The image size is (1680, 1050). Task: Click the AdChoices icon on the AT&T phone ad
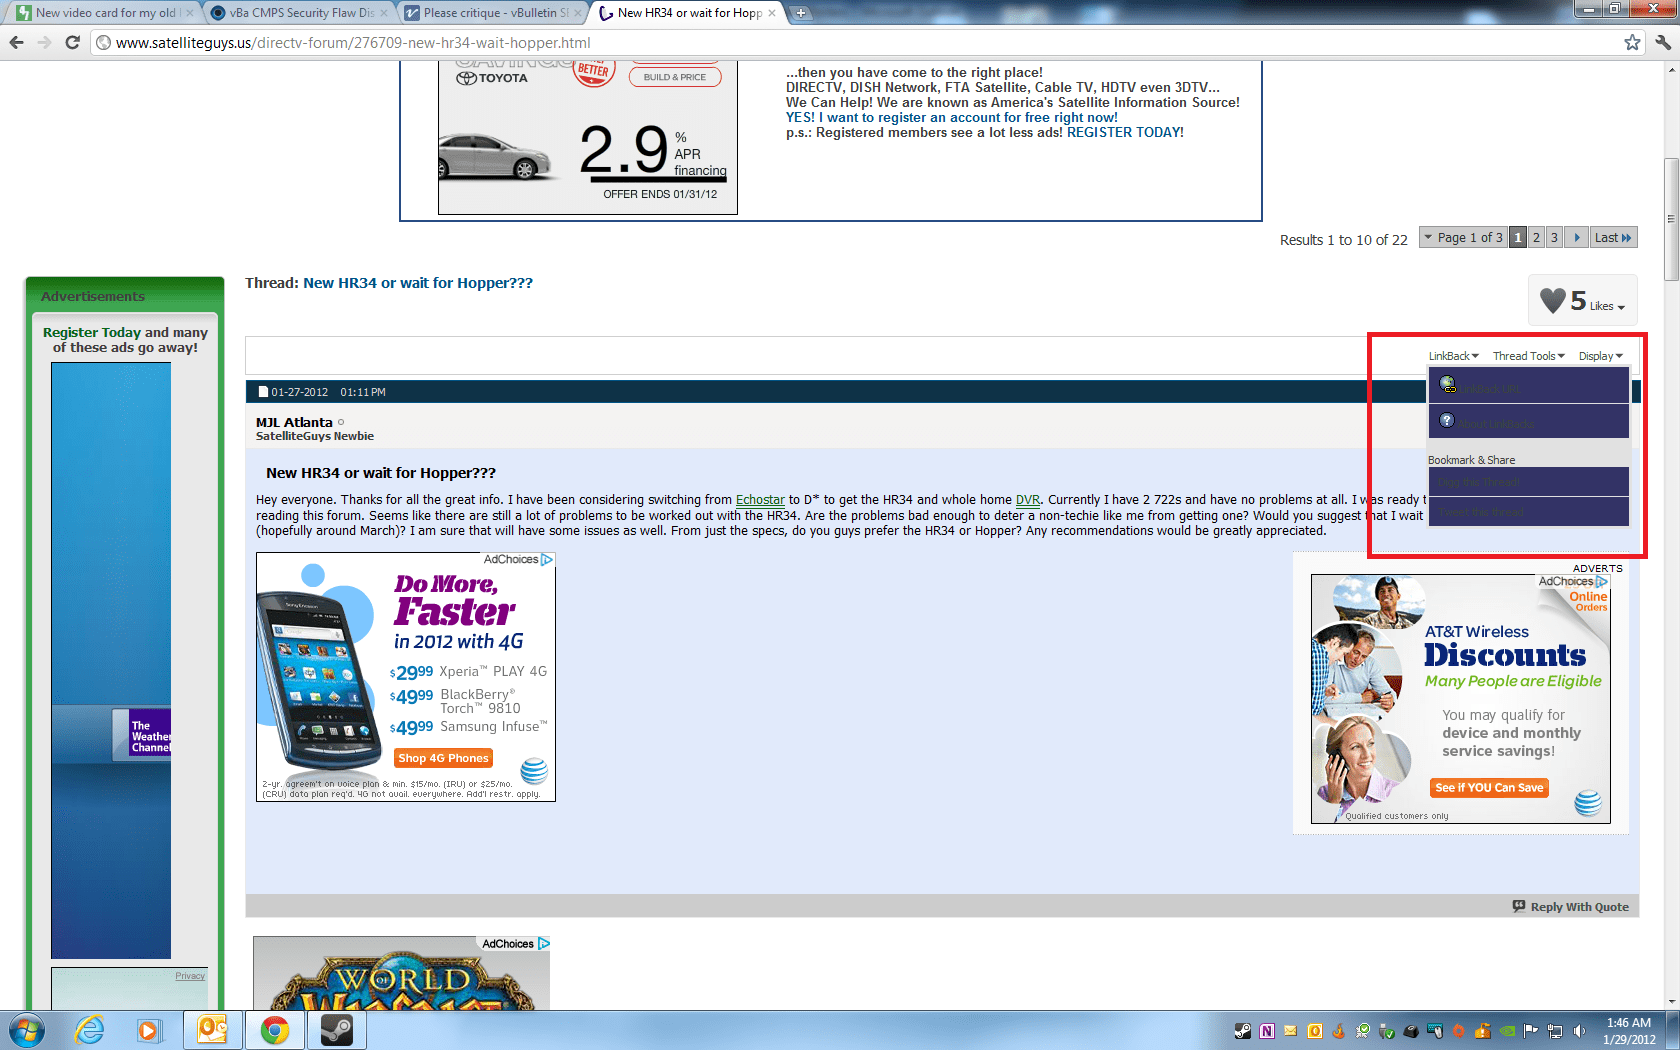click(547, 559)
